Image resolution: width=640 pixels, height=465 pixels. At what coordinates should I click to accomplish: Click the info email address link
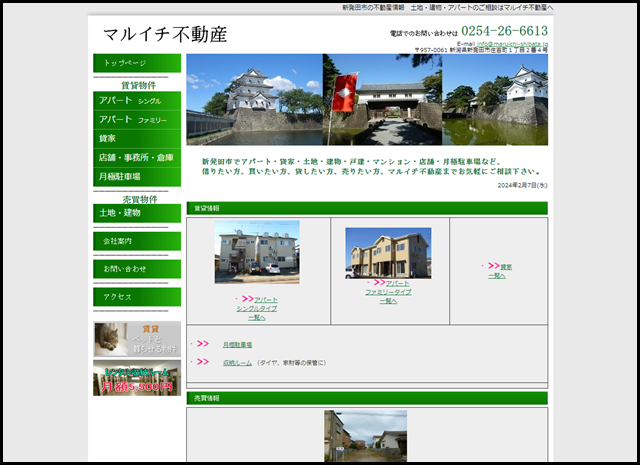coord(513,44)
